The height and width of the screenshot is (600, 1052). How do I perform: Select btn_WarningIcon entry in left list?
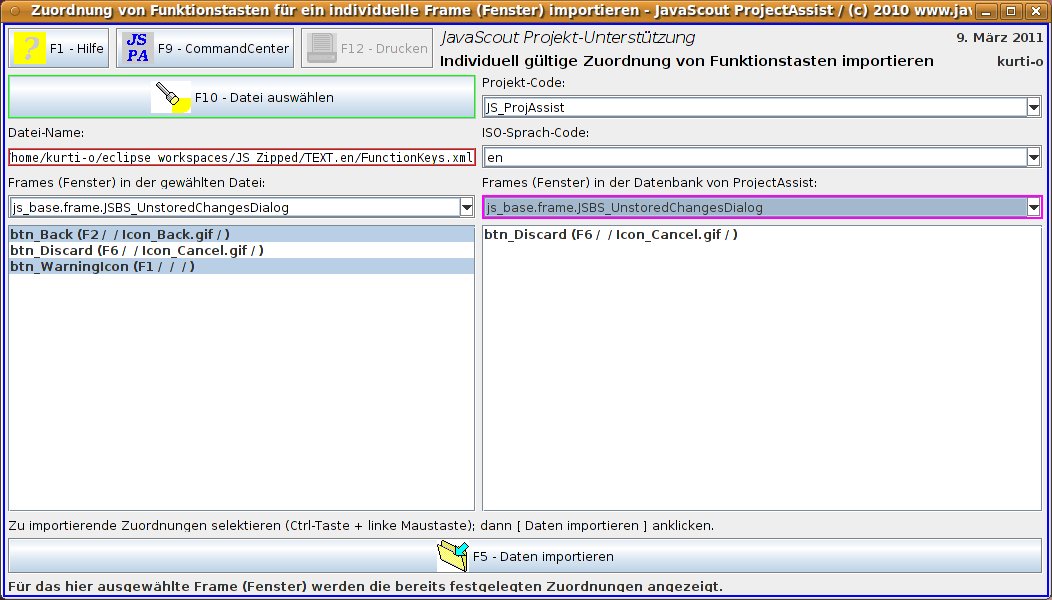[102, 266]
